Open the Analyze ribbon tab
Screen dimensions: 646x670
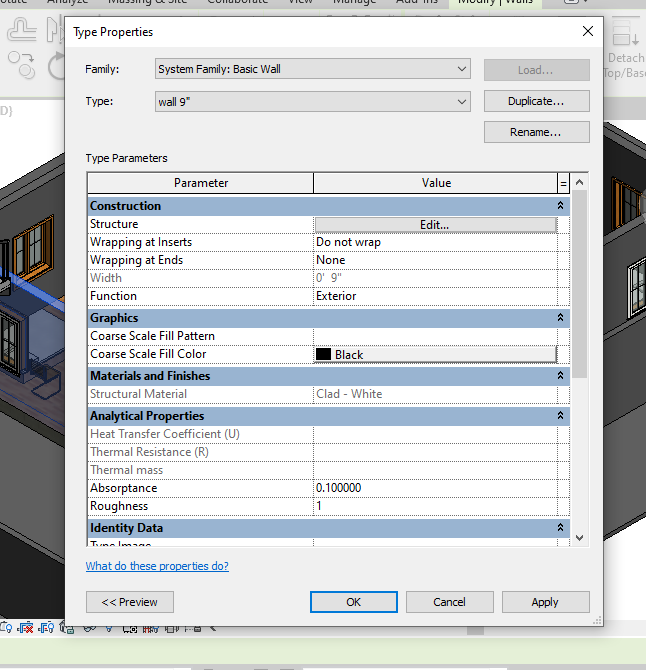68,2
